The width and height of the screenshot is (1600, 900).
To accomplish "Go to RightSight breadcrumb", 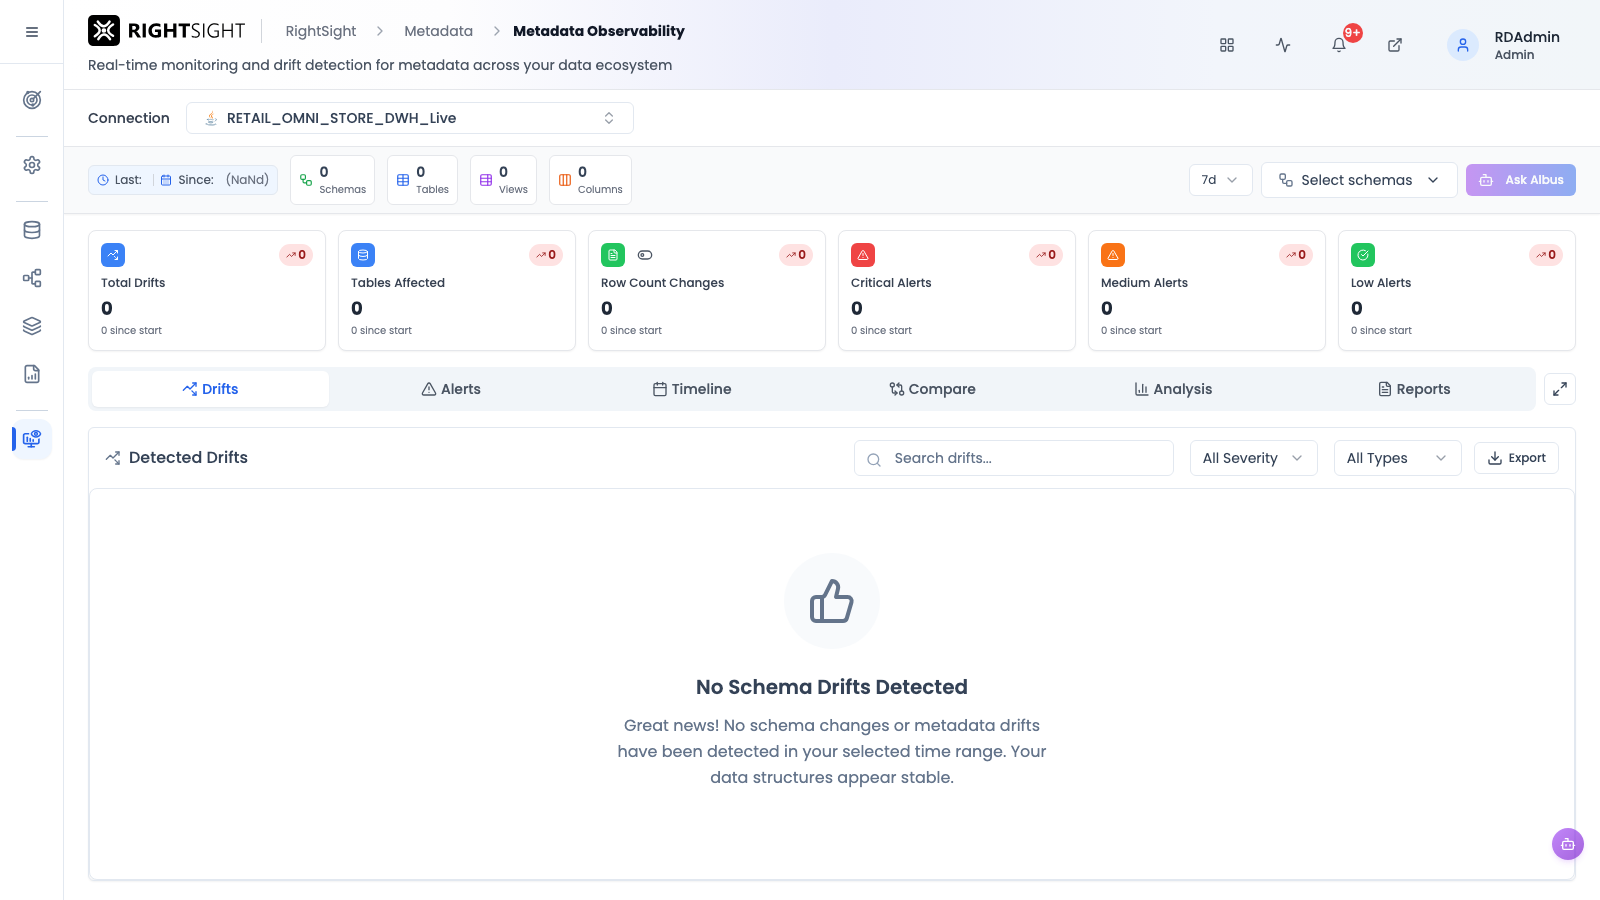I will (321, 31).
